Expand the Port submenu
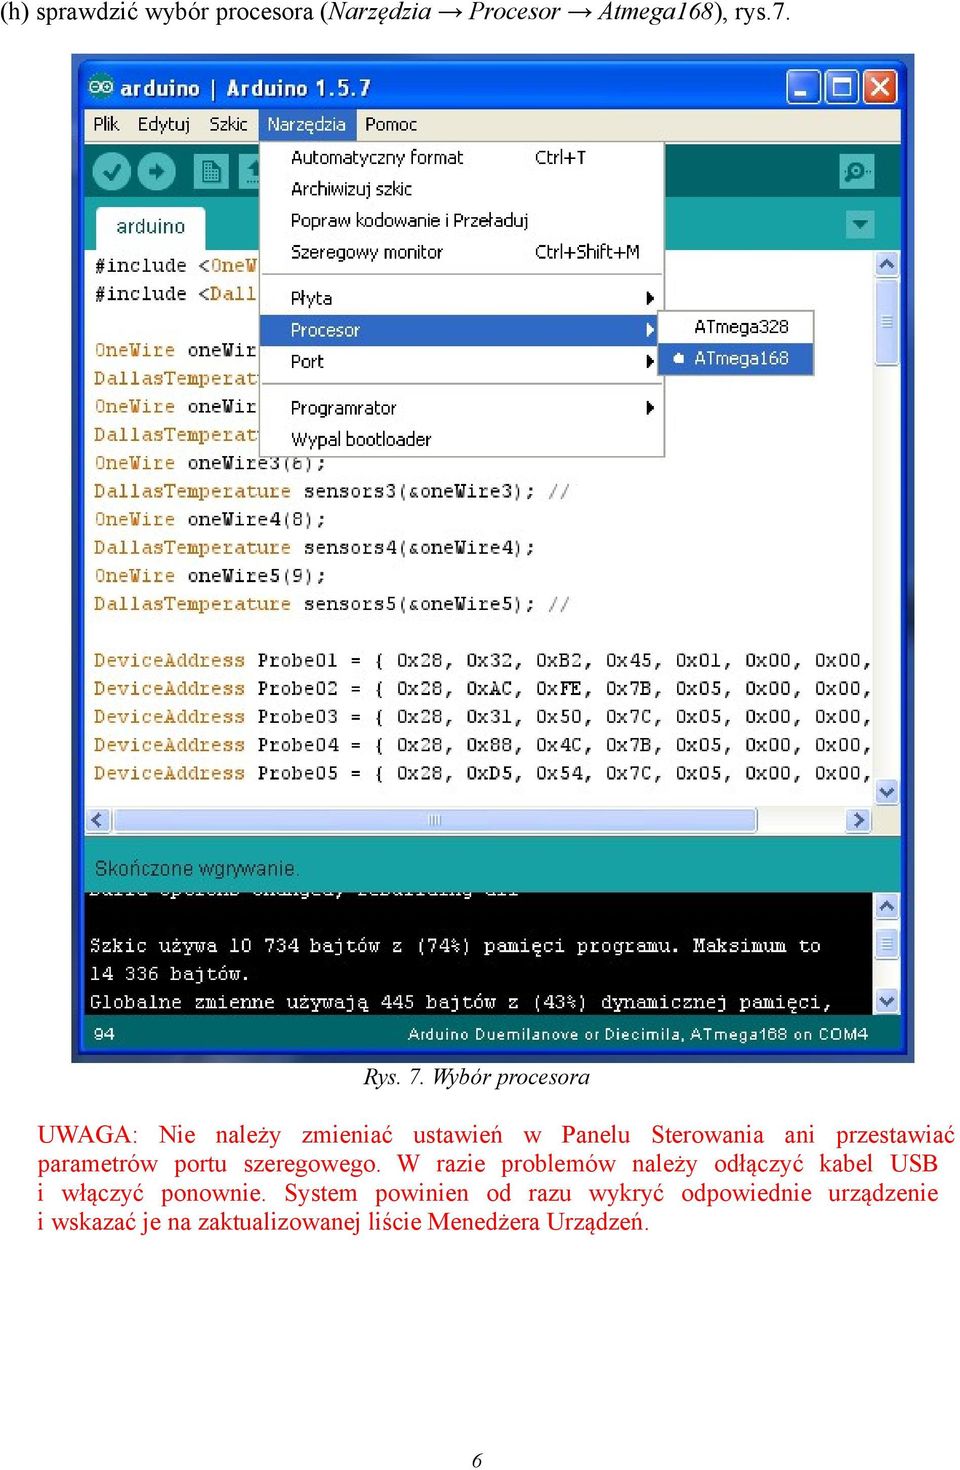 point(461,362)
